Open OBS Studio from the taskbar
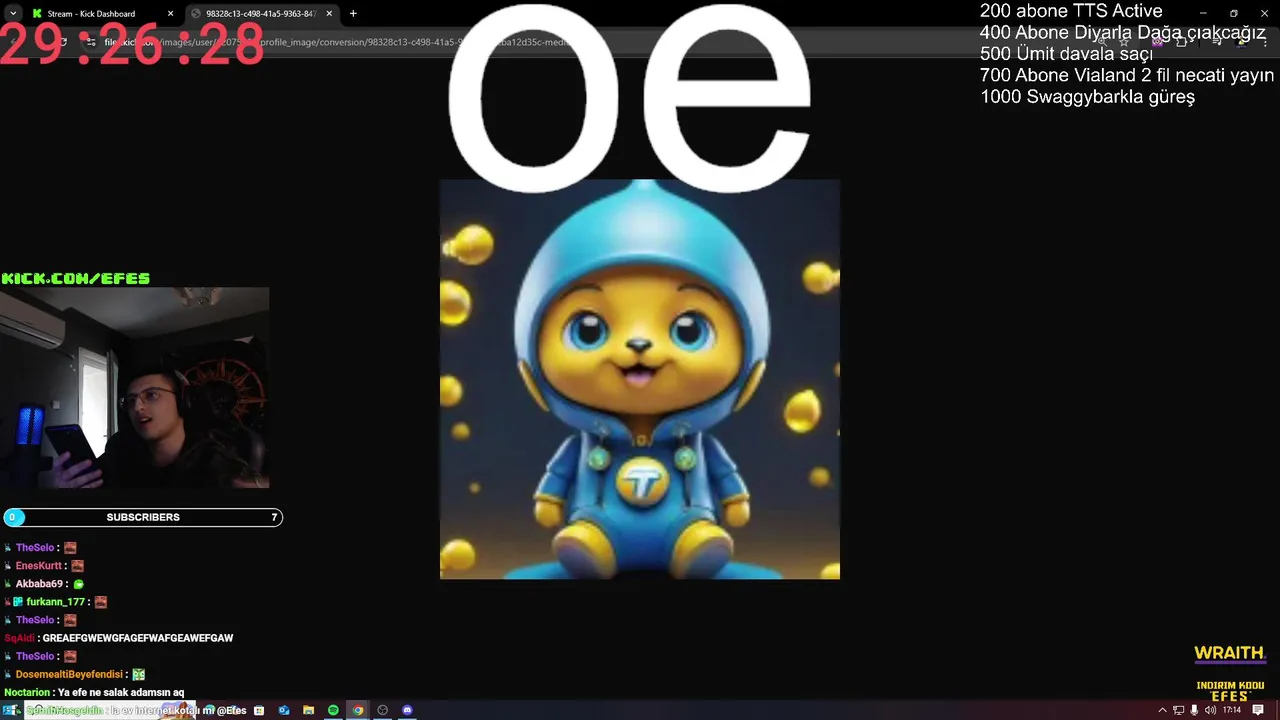1280x720 pixels. [x=382, y=710]
